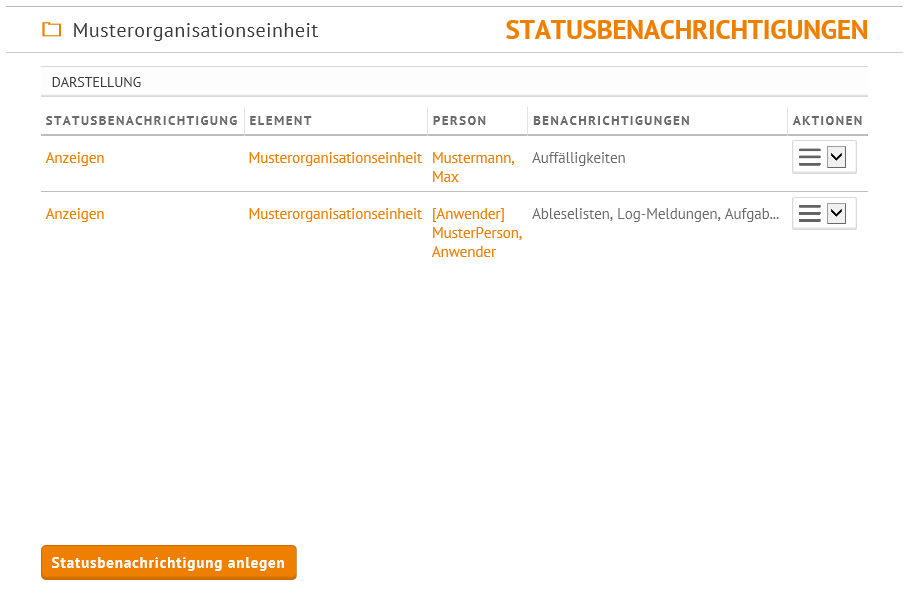Expand the DARSTELLUNG section bar
Image resolution: width=905 pixels, height=597 pixels.
click(x=454, y=82)
